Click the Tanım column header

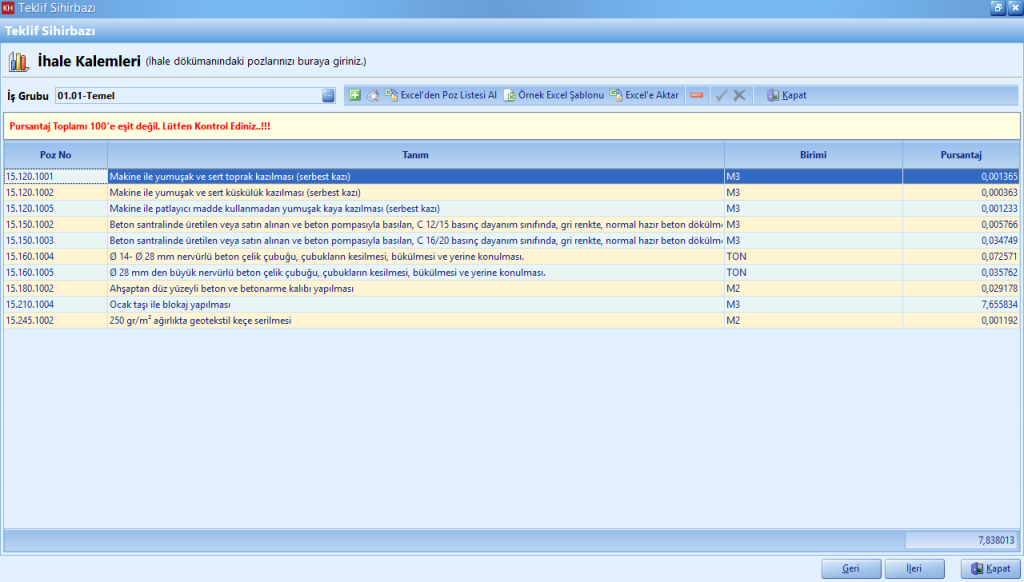(x=415, y=155)
